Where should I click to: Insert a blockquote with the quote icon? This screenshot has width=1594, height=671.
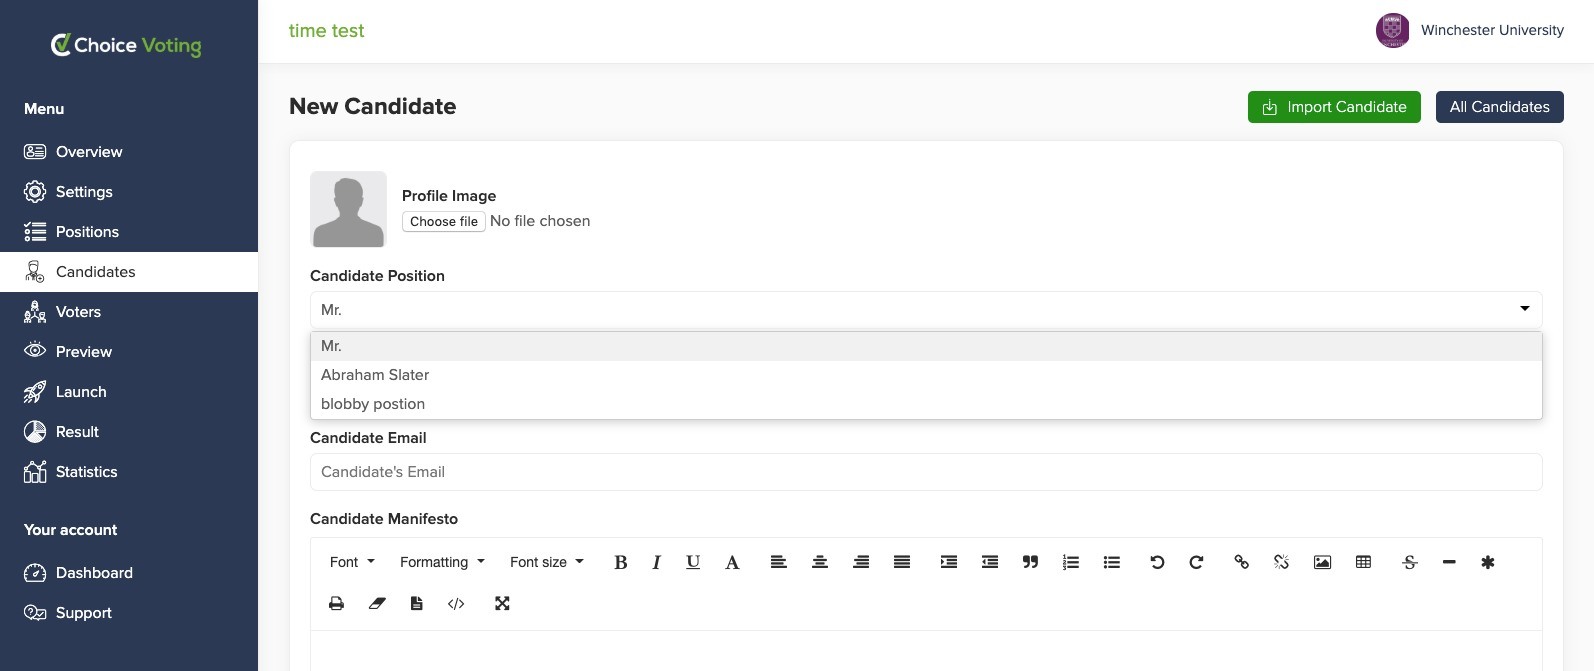(x=1030, y=562)
